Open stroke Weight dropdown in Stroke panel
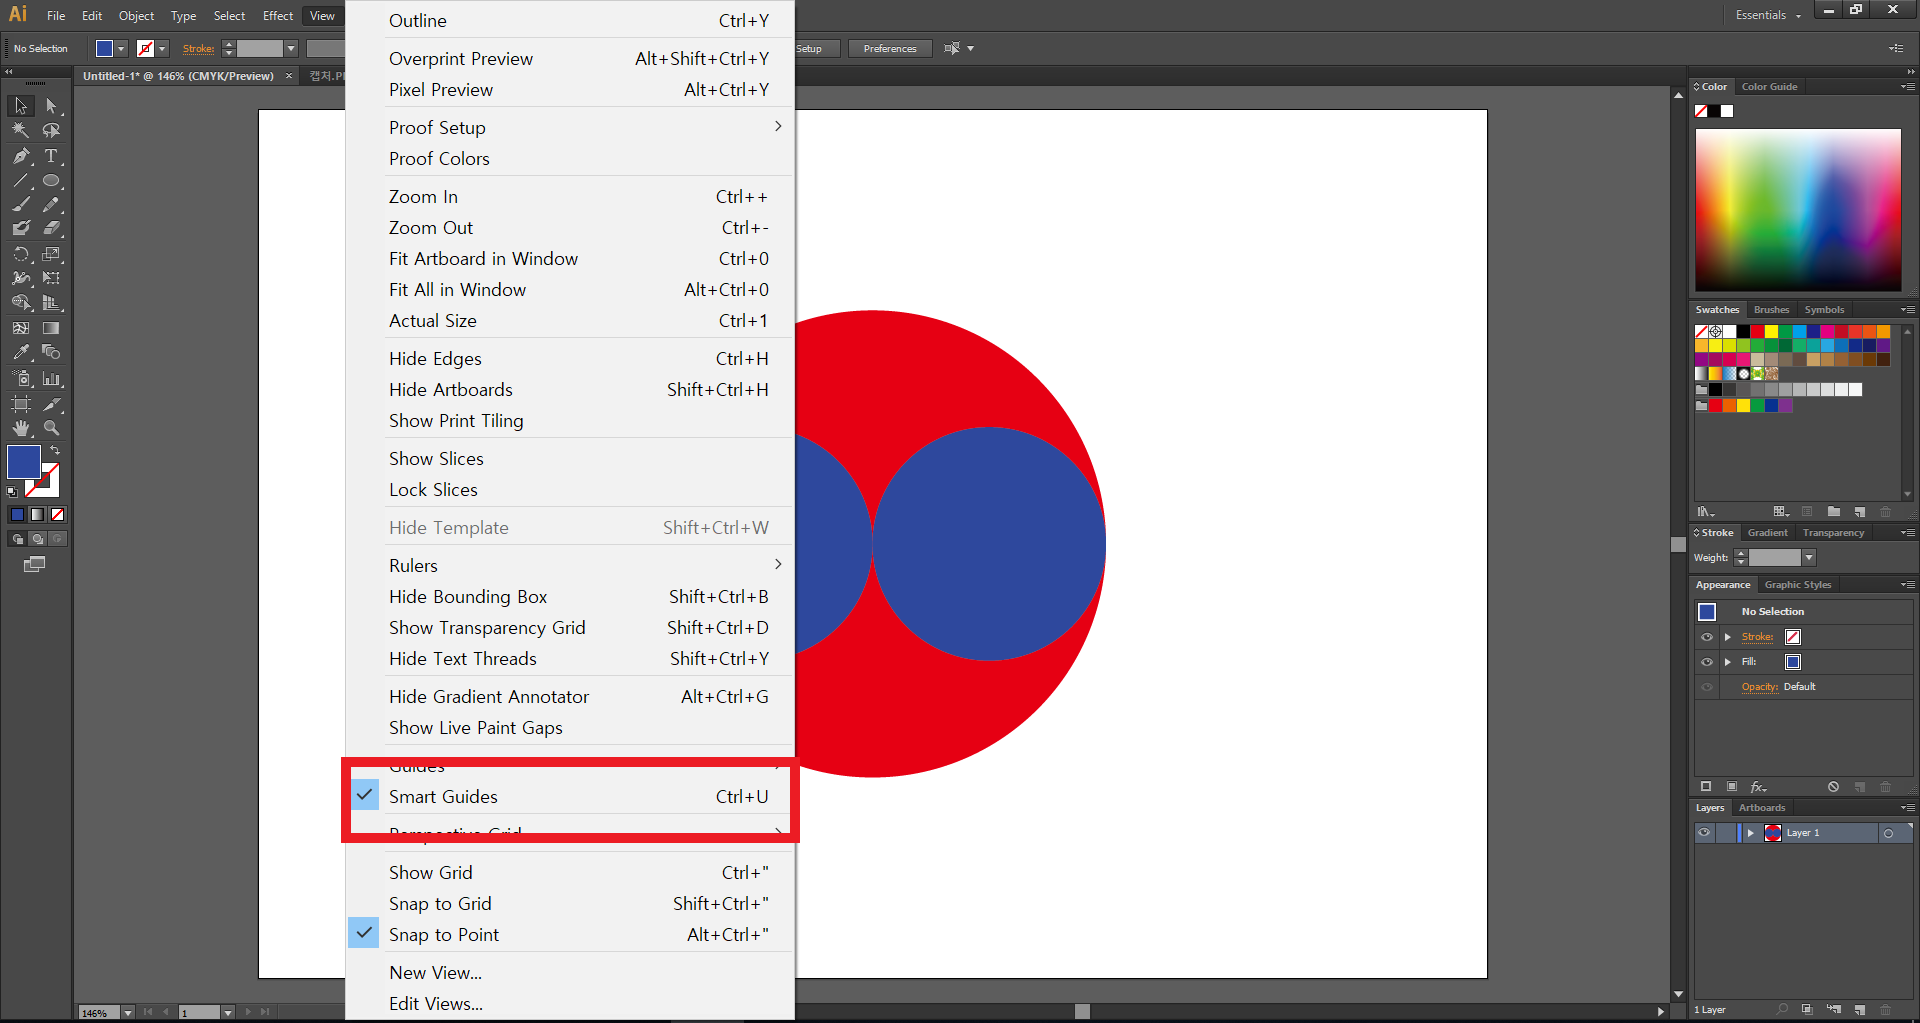The width and height of the screenshot is (1920, 1023). (x=1809, y=558)
